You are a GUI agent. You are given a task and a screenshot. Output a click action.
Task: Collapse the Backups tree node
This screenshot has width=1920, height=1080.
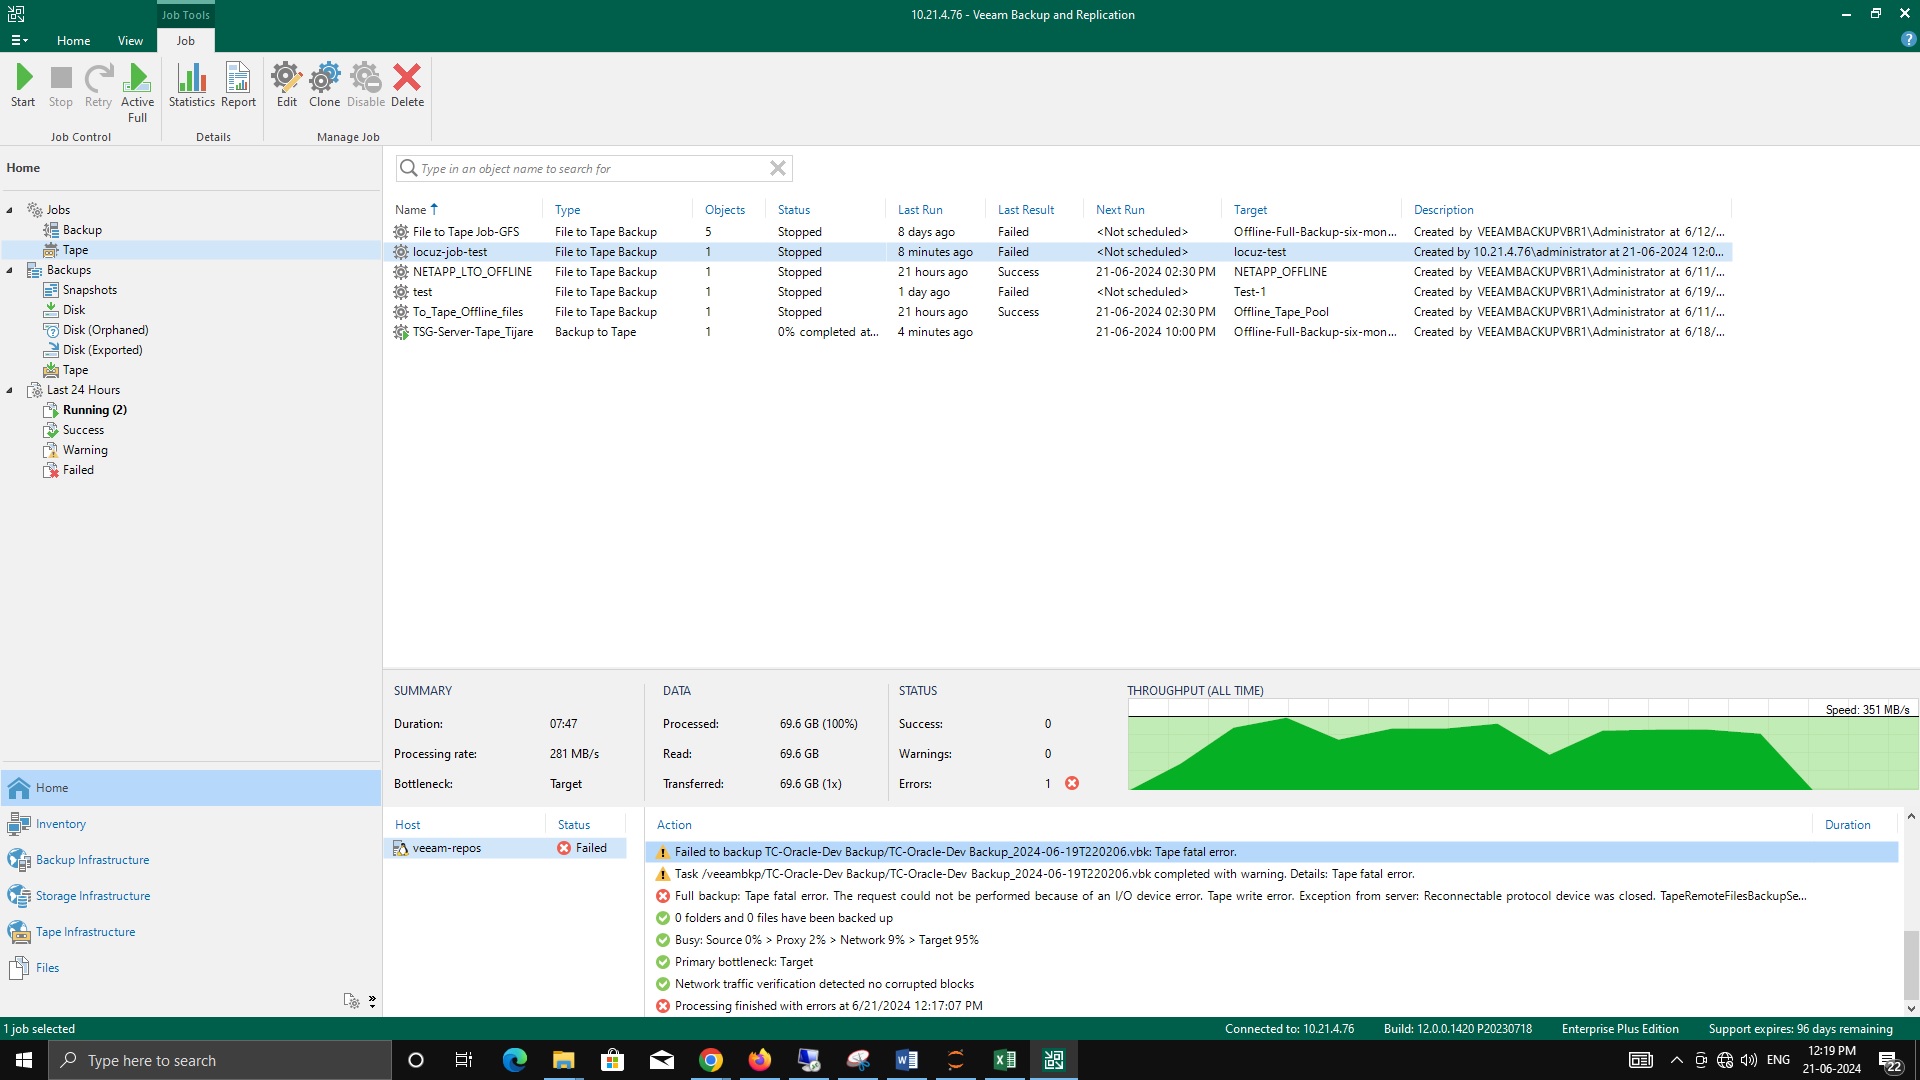[10, 270]
